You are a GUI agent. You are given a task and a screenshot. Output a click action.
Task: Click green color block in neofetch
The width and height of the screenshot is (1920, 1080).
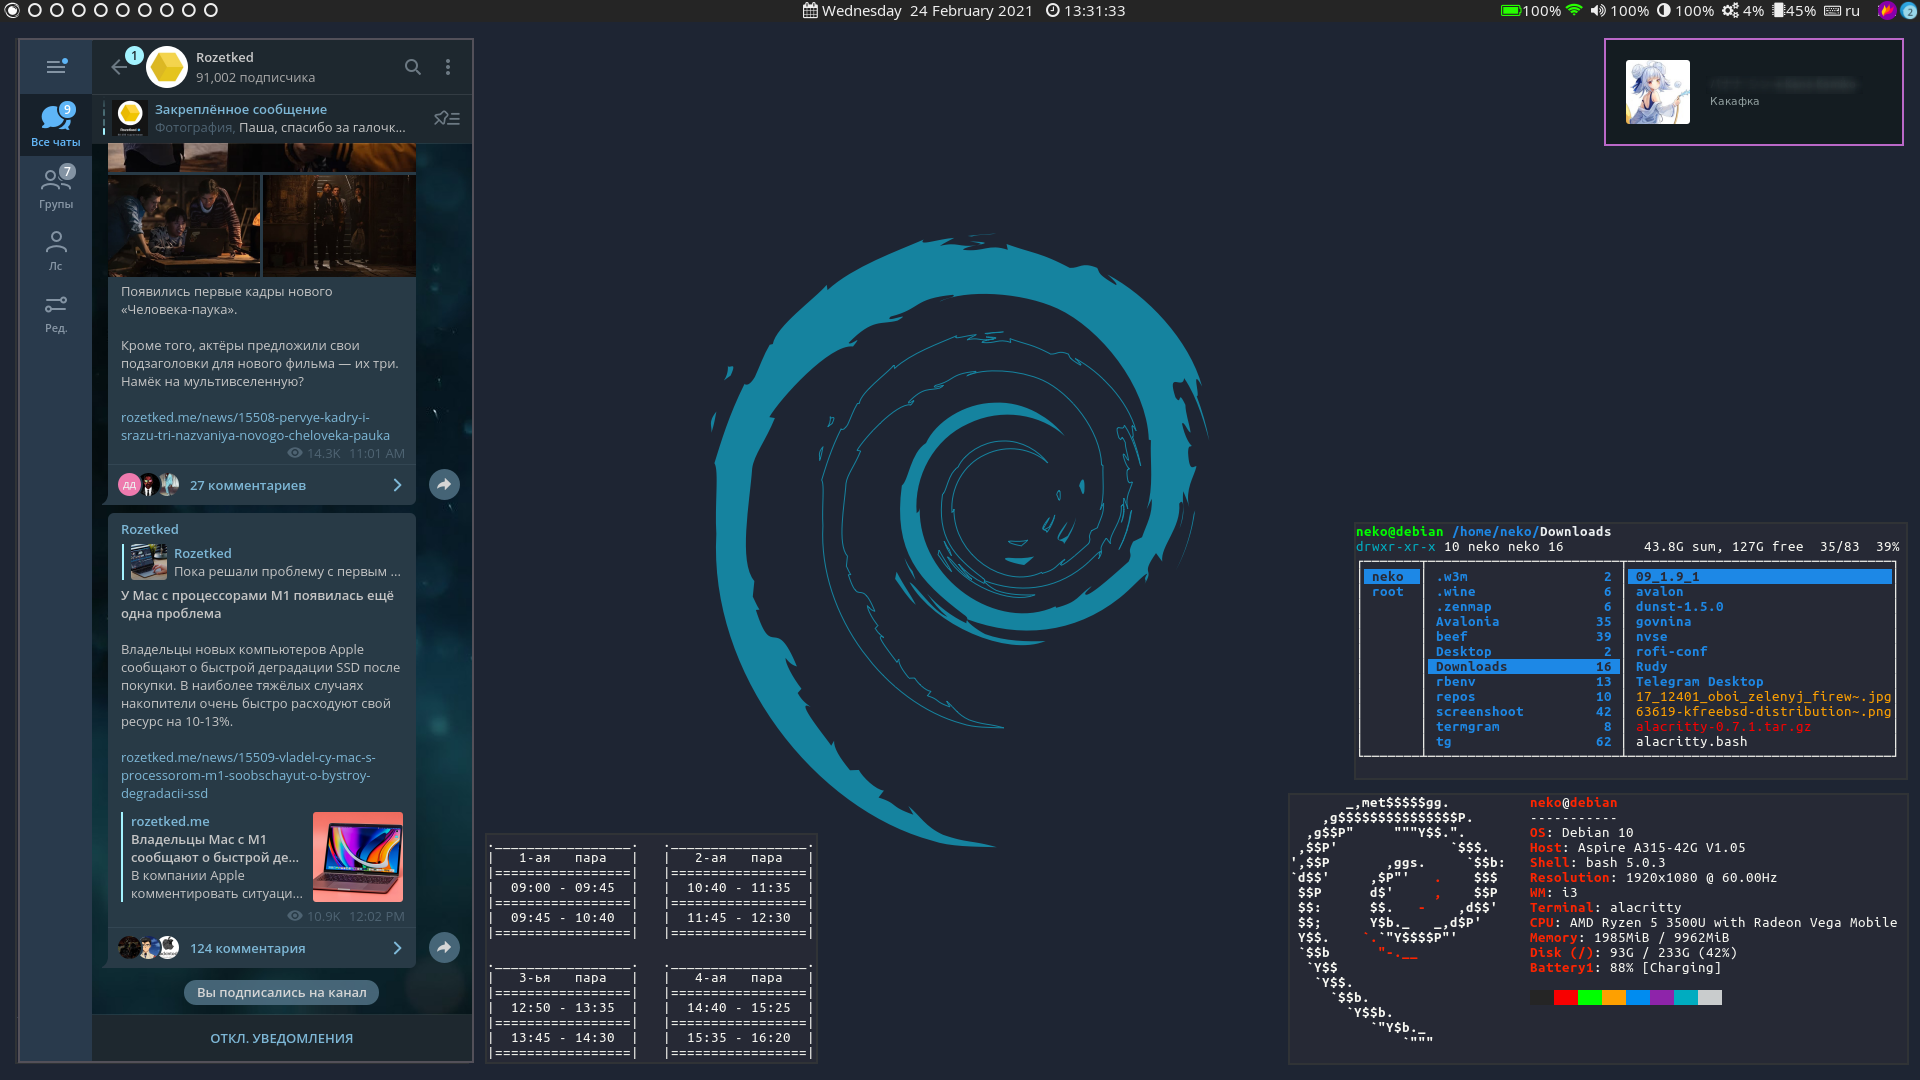(1590, 998)
